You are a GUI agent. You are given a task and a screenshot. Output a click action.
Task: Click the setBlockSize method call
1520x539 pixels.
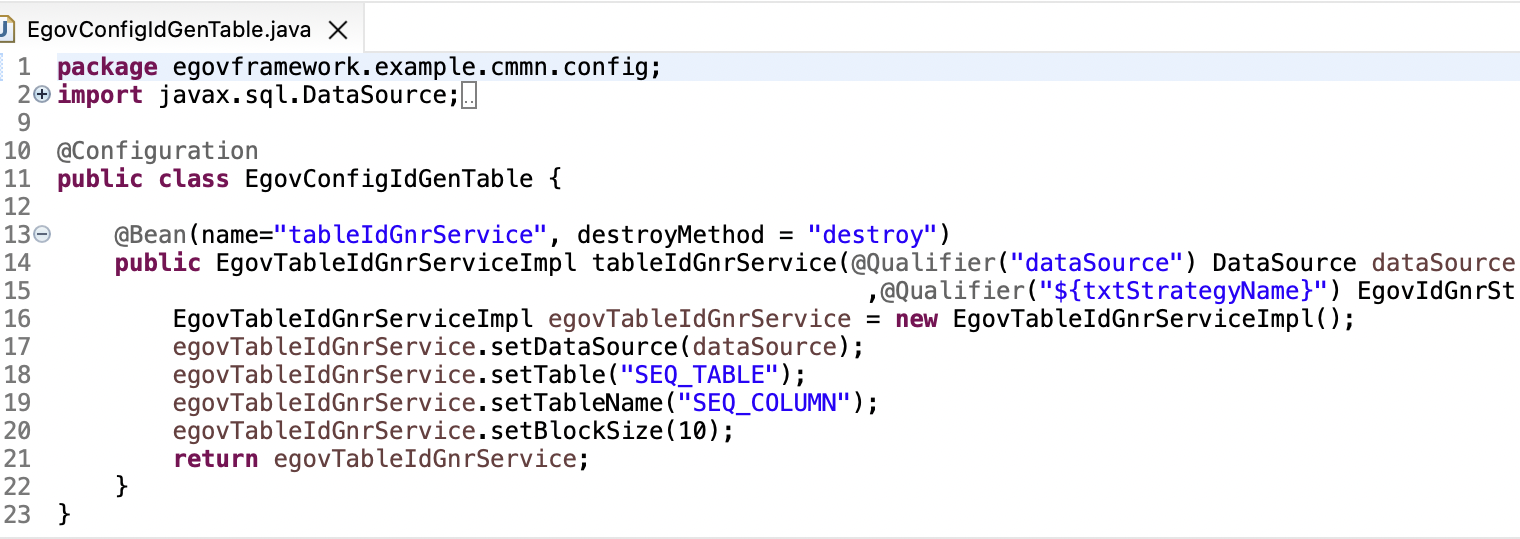583,431
